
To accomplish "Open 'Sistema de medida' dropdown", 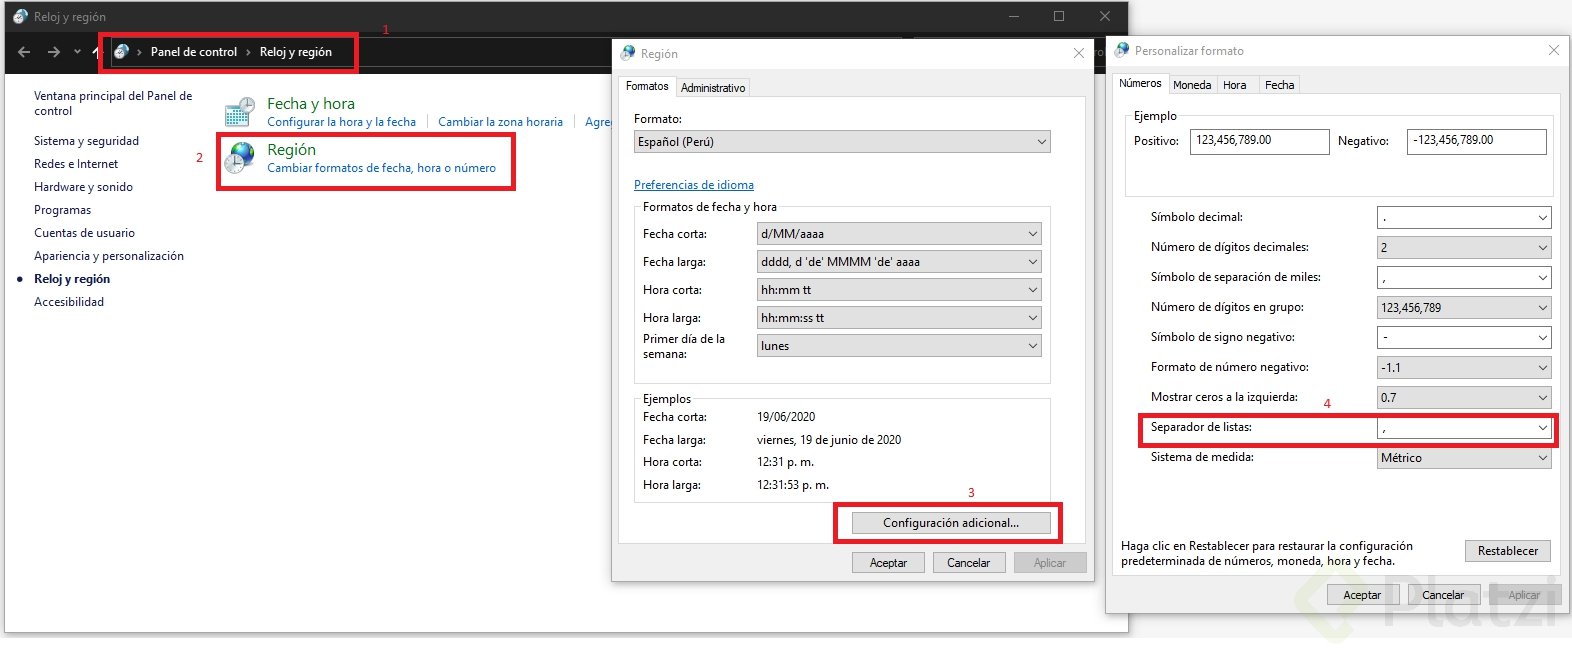I will (x=1464, y=457).
